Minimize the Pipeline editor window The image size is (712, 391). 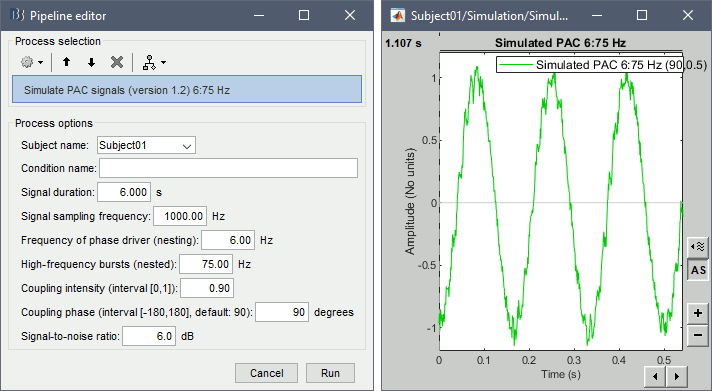click(259, 15)
